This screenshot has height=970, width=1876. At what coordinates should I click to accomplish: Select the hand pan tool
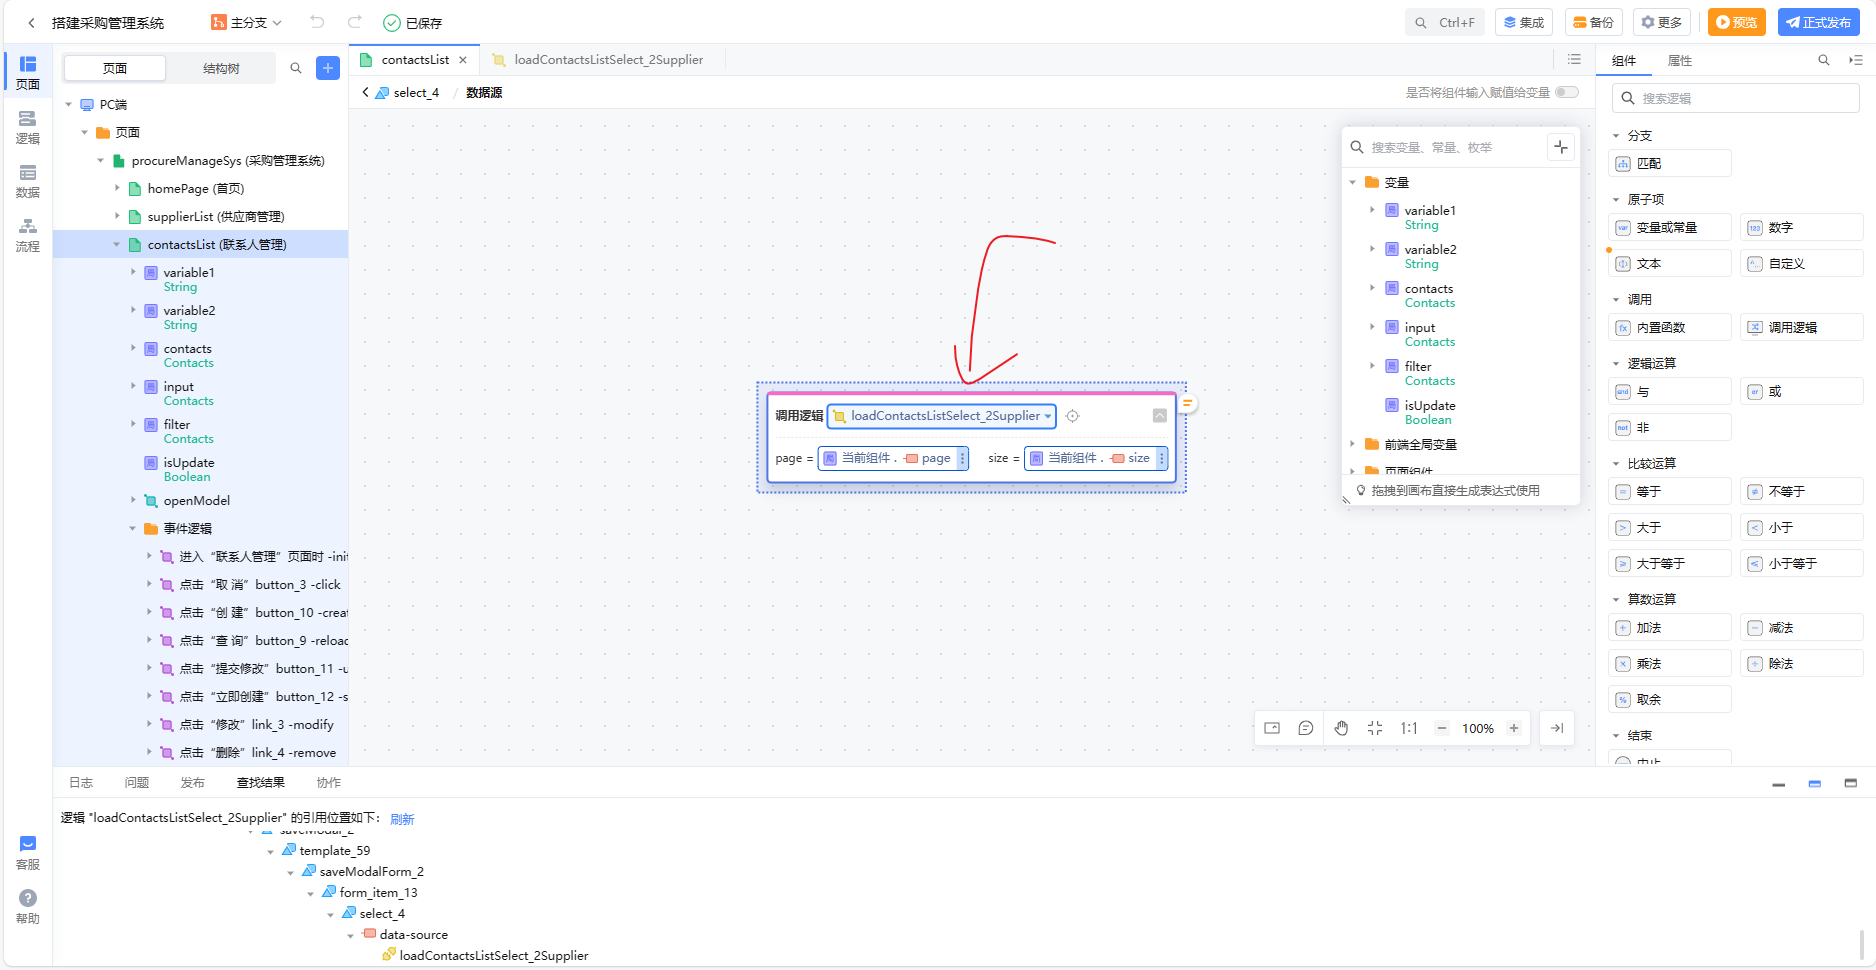tap(1342, 728)
